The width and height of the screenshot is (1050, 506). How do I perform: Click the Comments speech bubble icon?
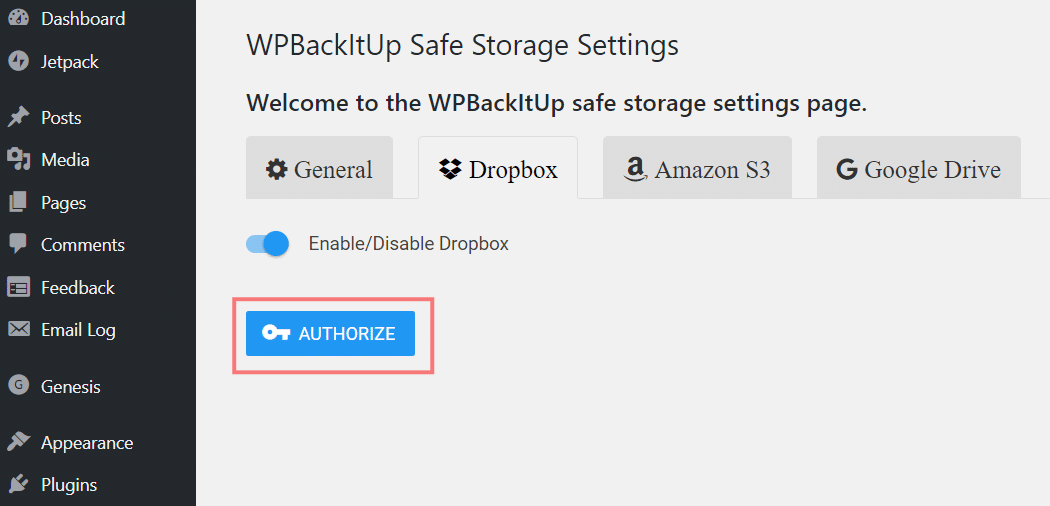tap(18, 244)
